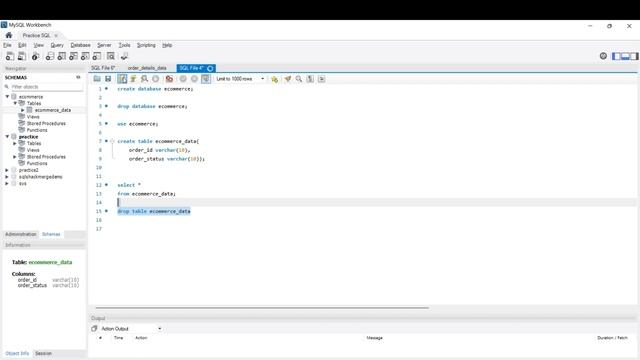The height and width of the screenshot is (360, 640).
Task: Collapse Tables under ecommerce schema
Action: [15, 103]
